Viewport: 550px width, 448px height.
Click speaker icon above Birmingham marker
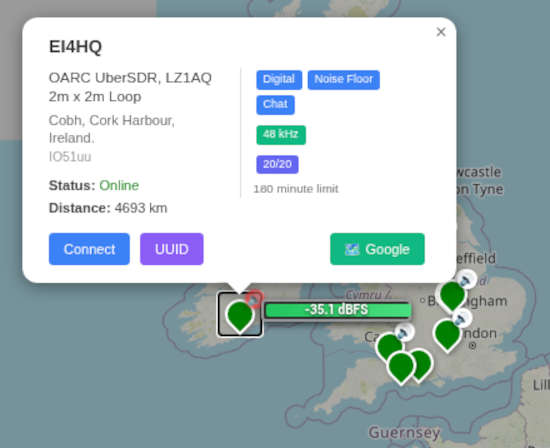[x=466, y=280]
